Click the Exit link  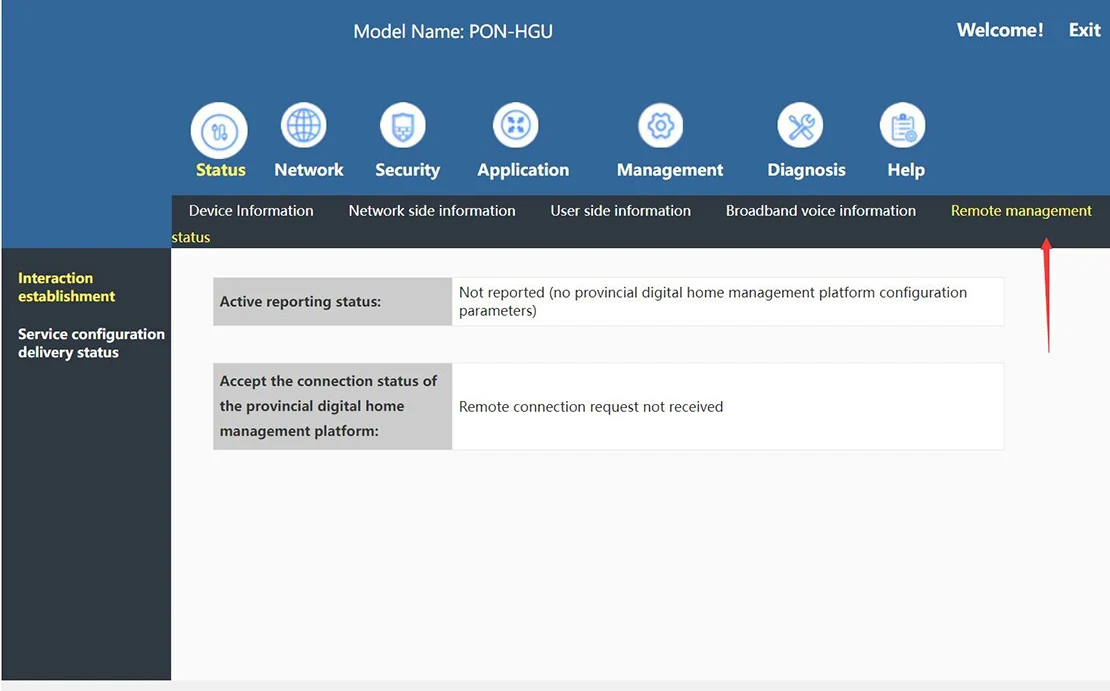click(1085, 30)
